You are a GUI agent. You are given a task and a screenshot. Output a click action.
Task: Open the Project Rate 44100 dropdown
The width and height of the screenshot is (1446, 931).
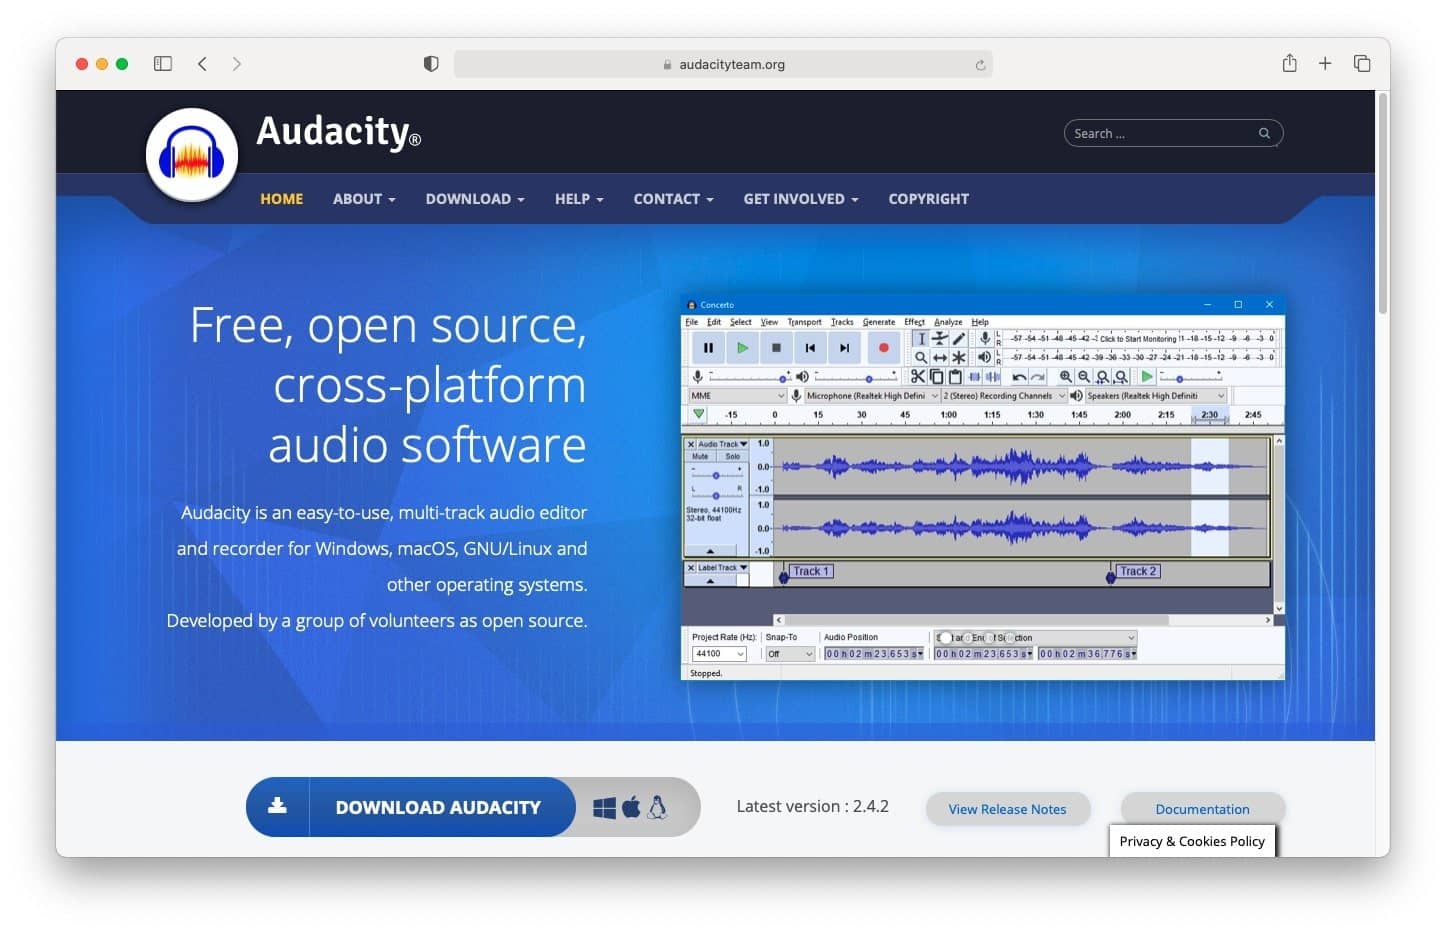(x=719, y=654)
